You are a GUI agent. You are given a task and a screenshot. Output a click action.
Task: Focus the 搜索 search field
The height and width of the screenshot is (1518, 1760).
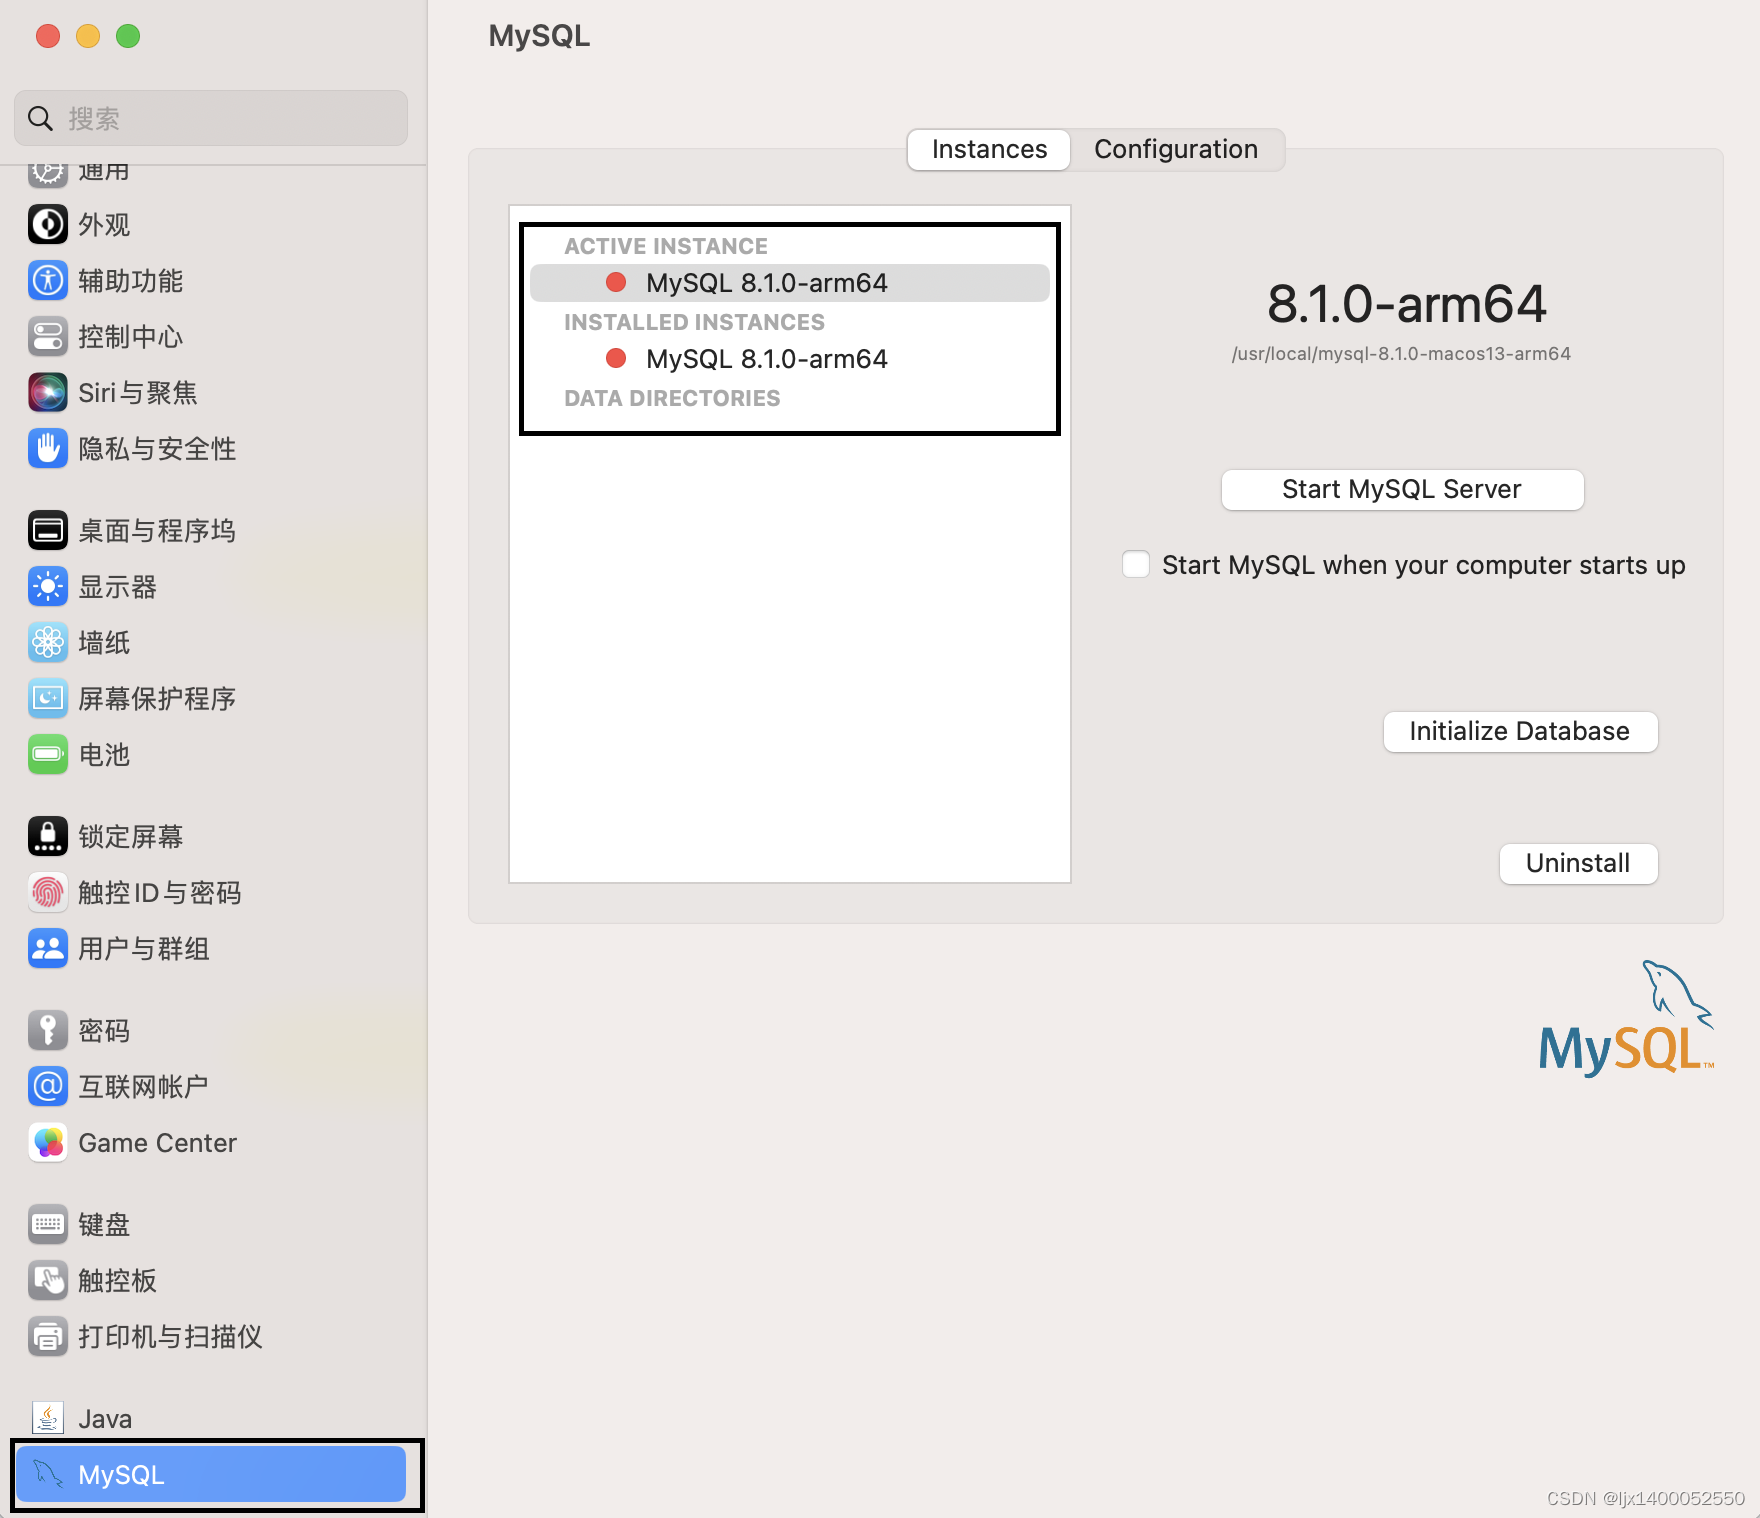(x=211, y=119)
